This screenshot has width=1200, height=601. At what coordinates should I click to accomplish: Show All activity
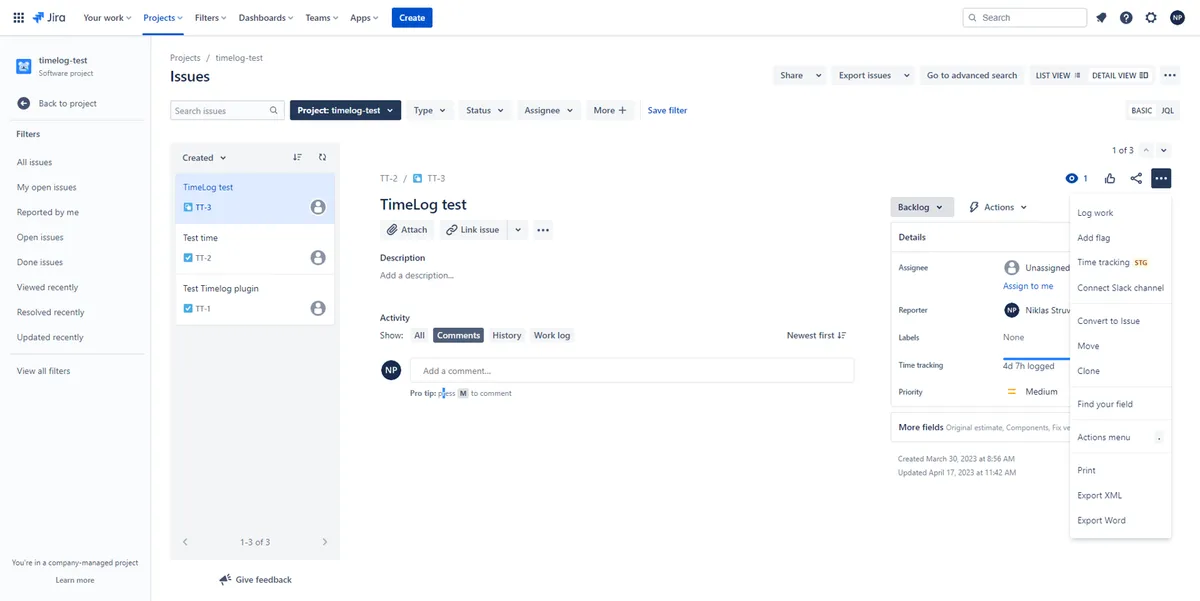419,335
